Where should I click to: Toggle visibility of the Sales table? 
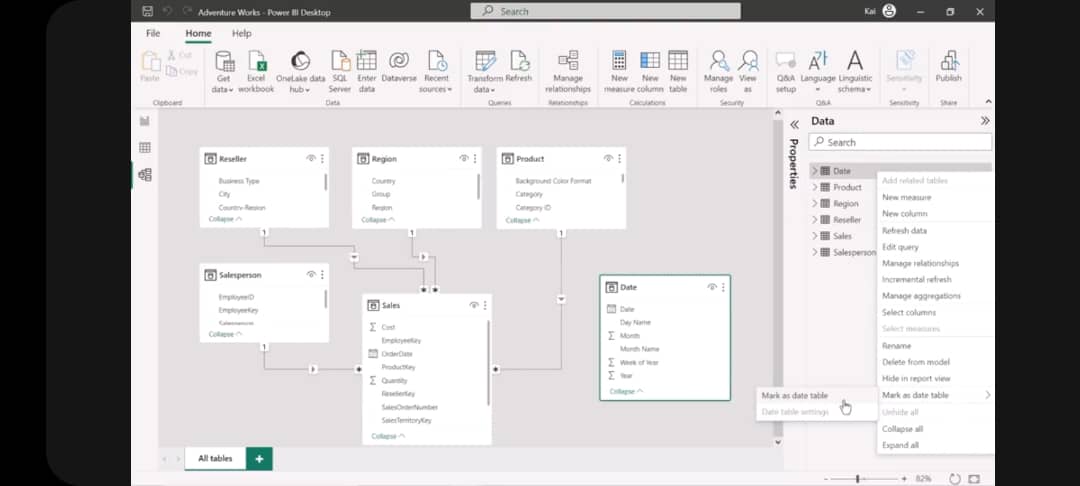(474, 305)
